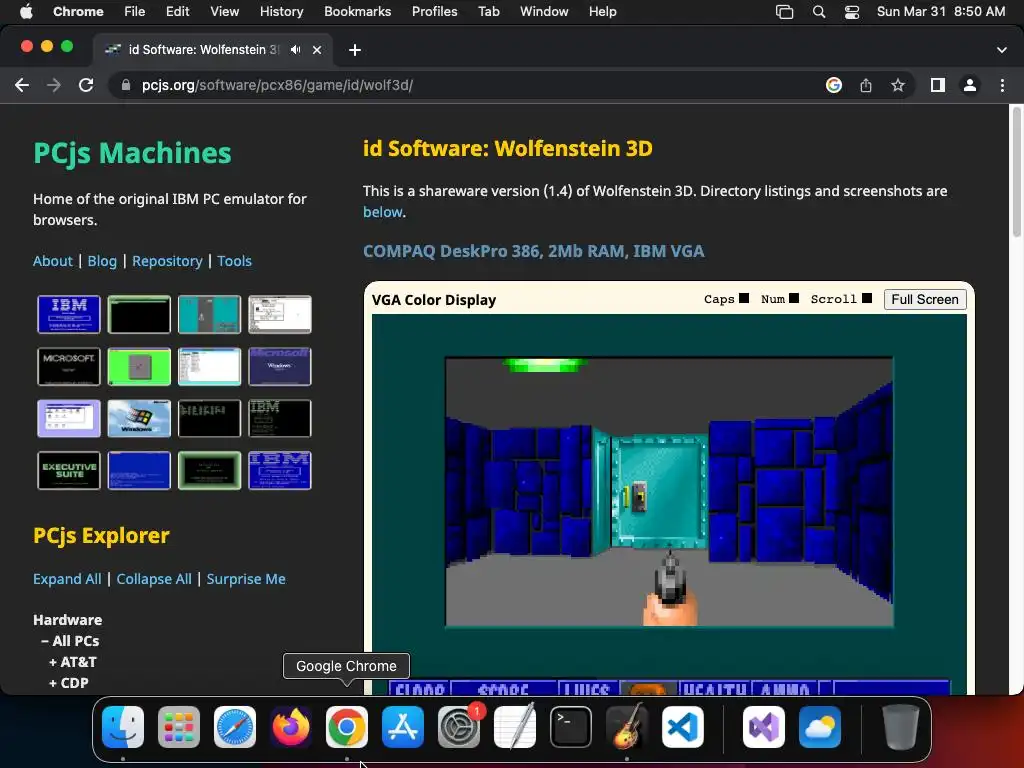Open the blue IBM machine thumbnail
Image resolution: width=1024 pixels, height=768 pixels.
tap(69, 314)
